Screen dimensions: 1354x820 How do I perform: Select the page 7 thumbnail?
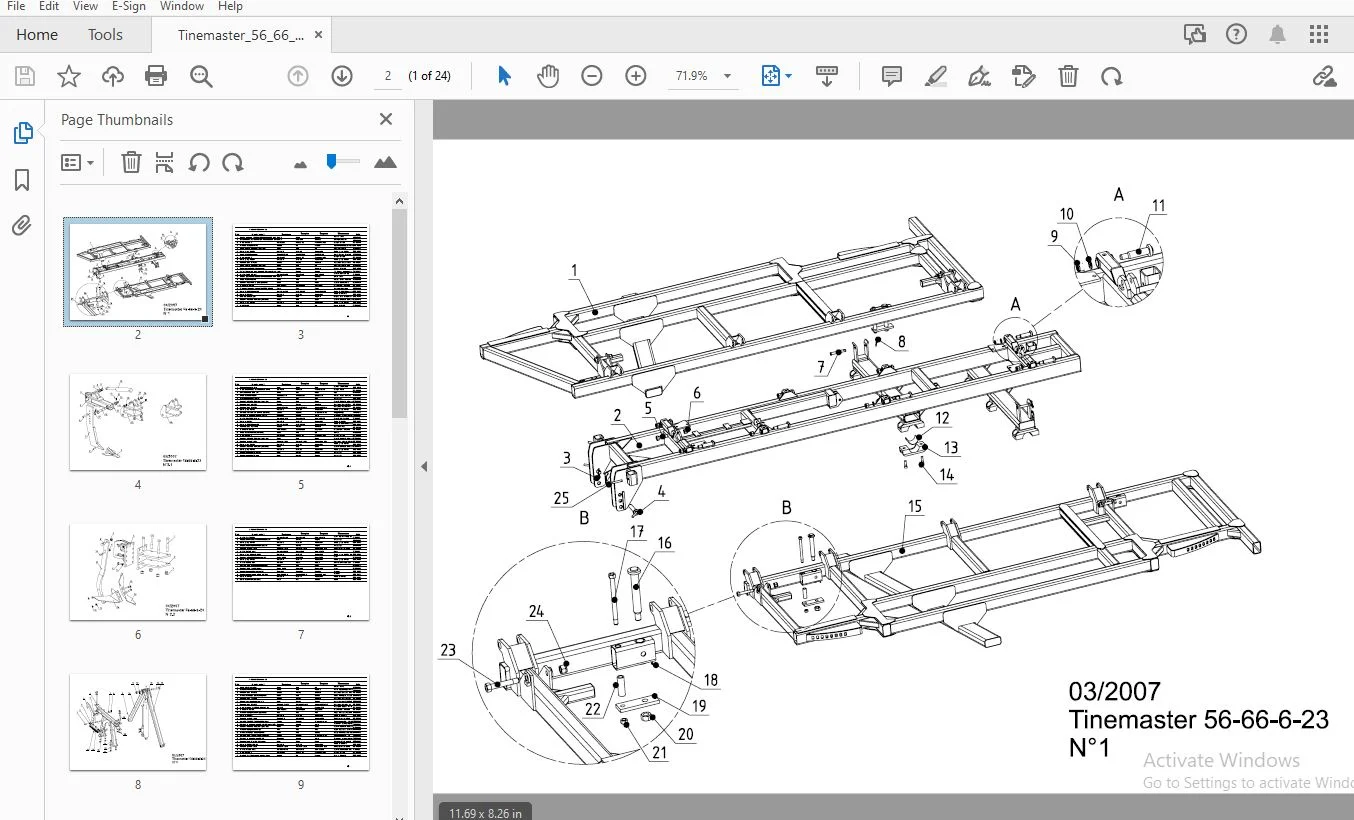301,572
